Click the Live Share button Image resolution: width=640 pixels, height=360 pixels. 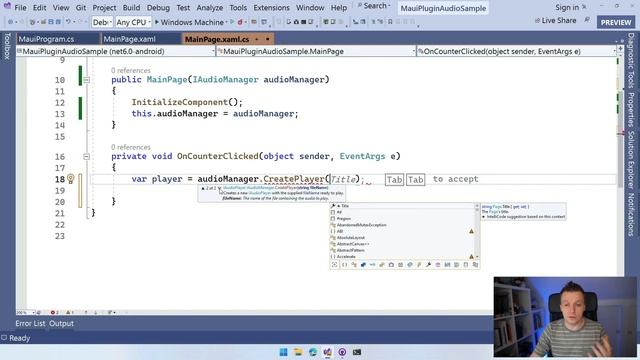click(556, 20)
